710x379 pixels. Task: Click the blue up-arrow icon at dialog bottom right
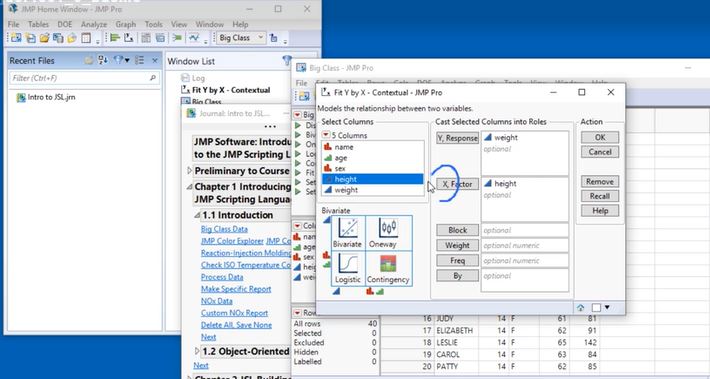[x=581, y=308]
